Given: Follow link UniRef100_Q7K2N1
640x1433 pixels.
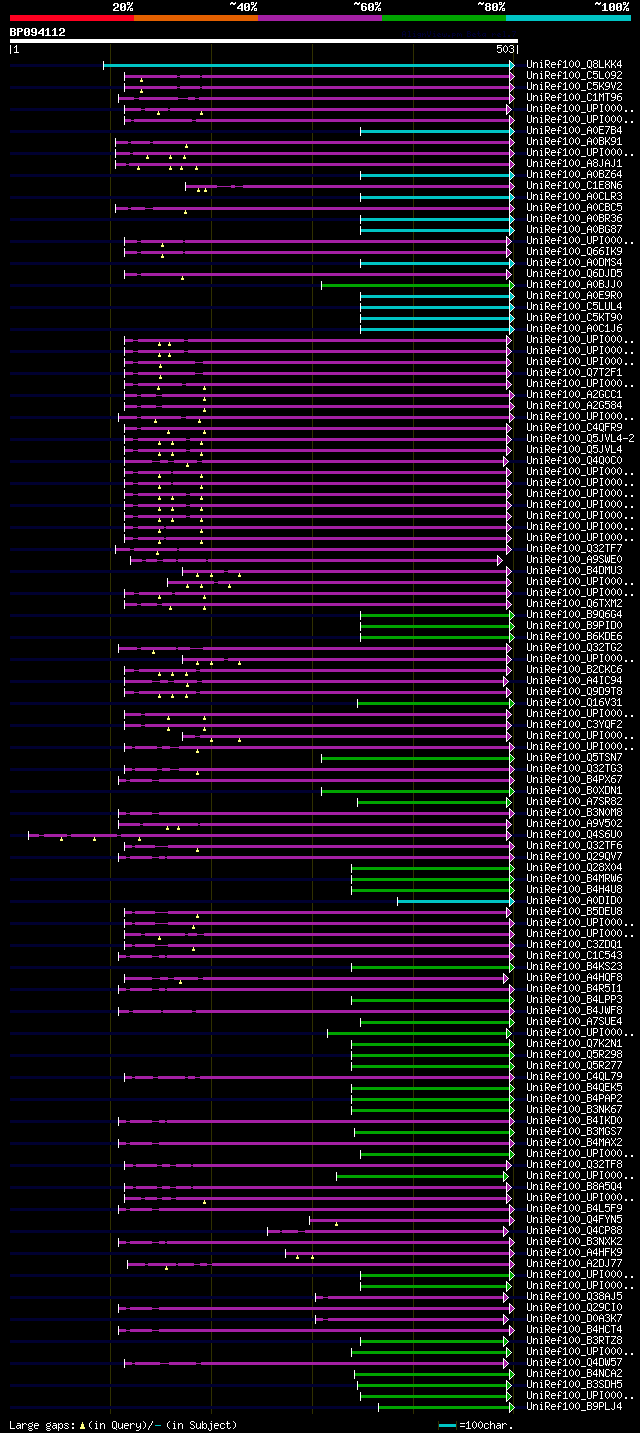Looking at the screenshot, I should click(x=576, y=1044).
